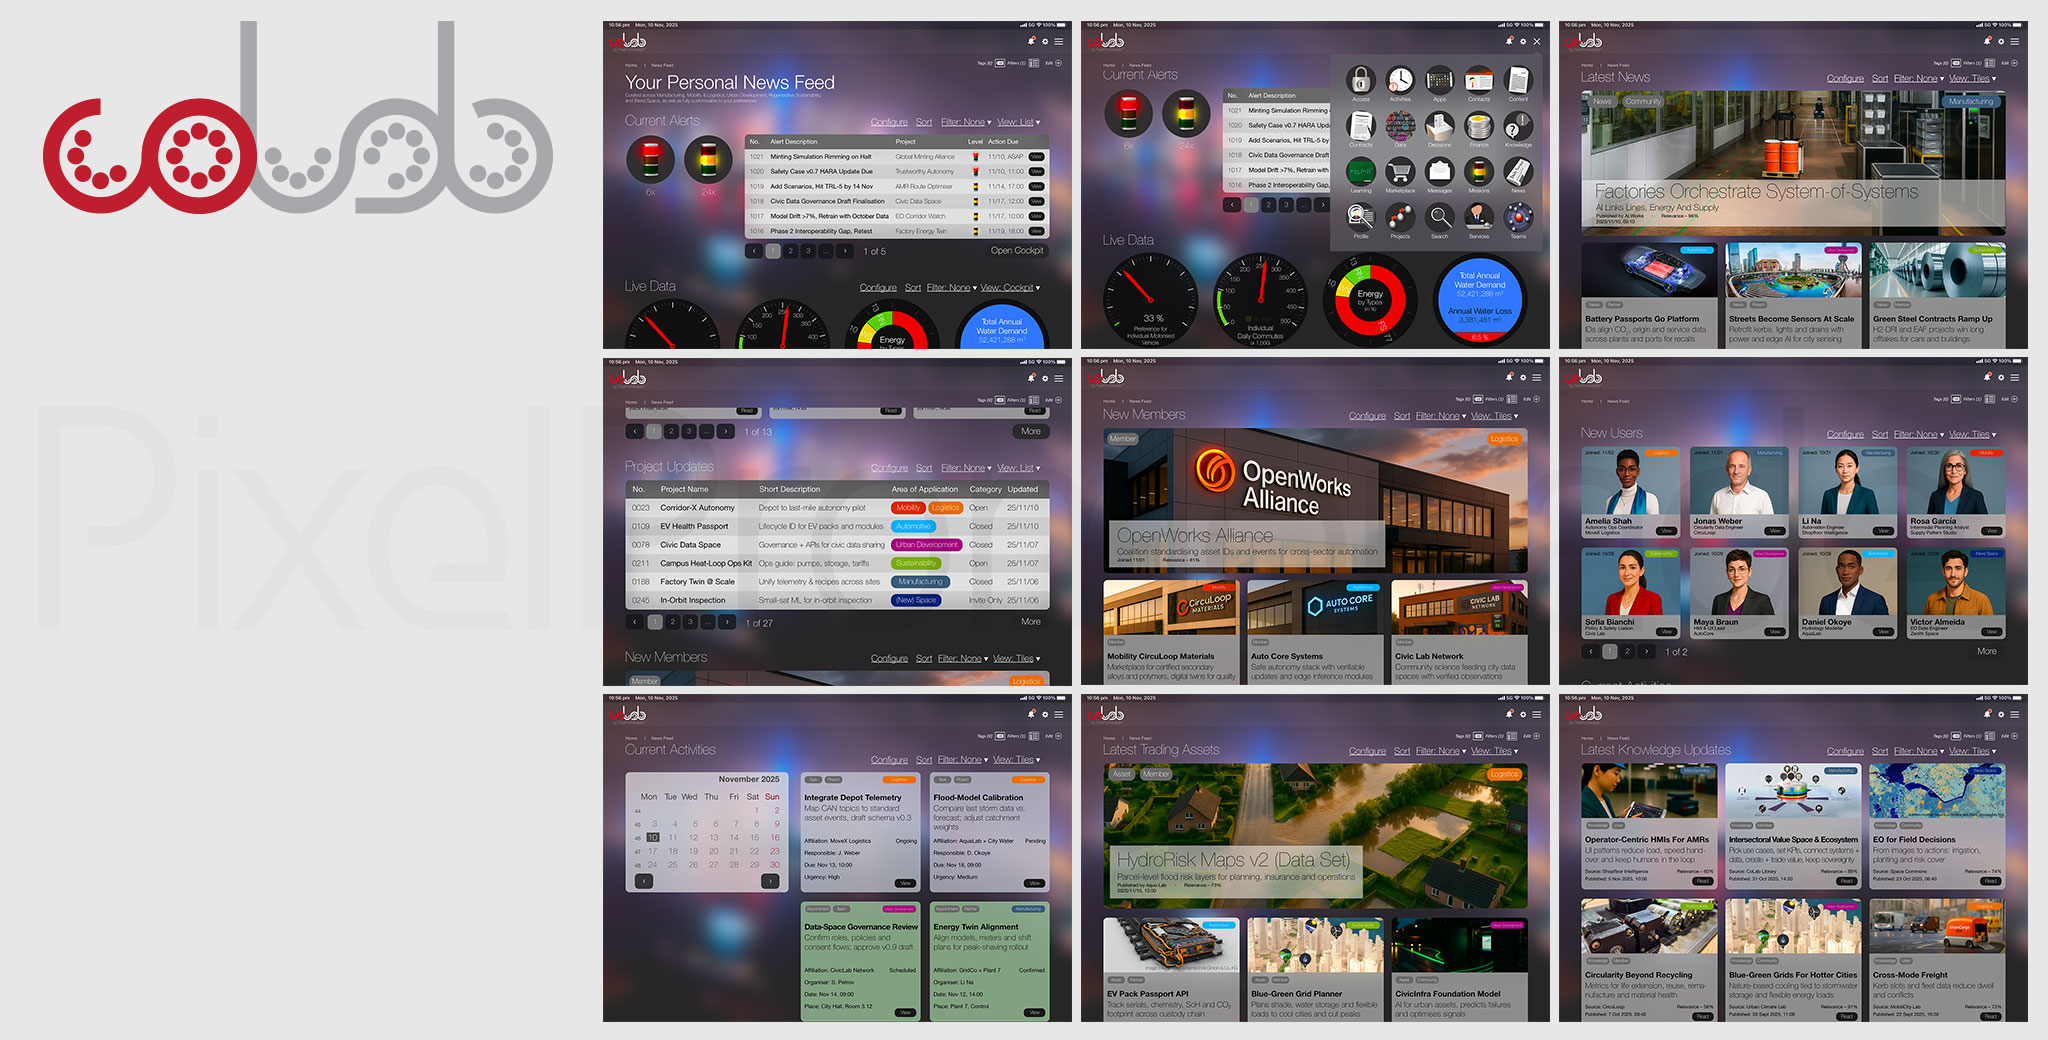This screenshot has height=1040, width=2048.
Task: Expand the Live Data 'View: Cockpit' dropdown
Action: (1010, 288)
